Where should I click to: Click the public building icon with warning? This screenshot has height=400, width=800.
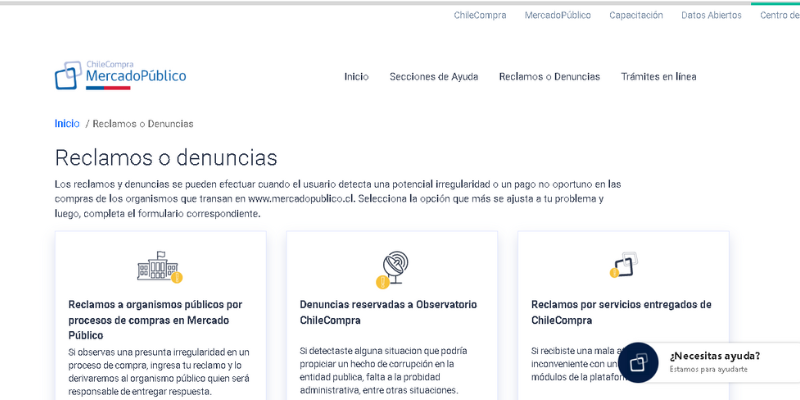pos(160,267)
